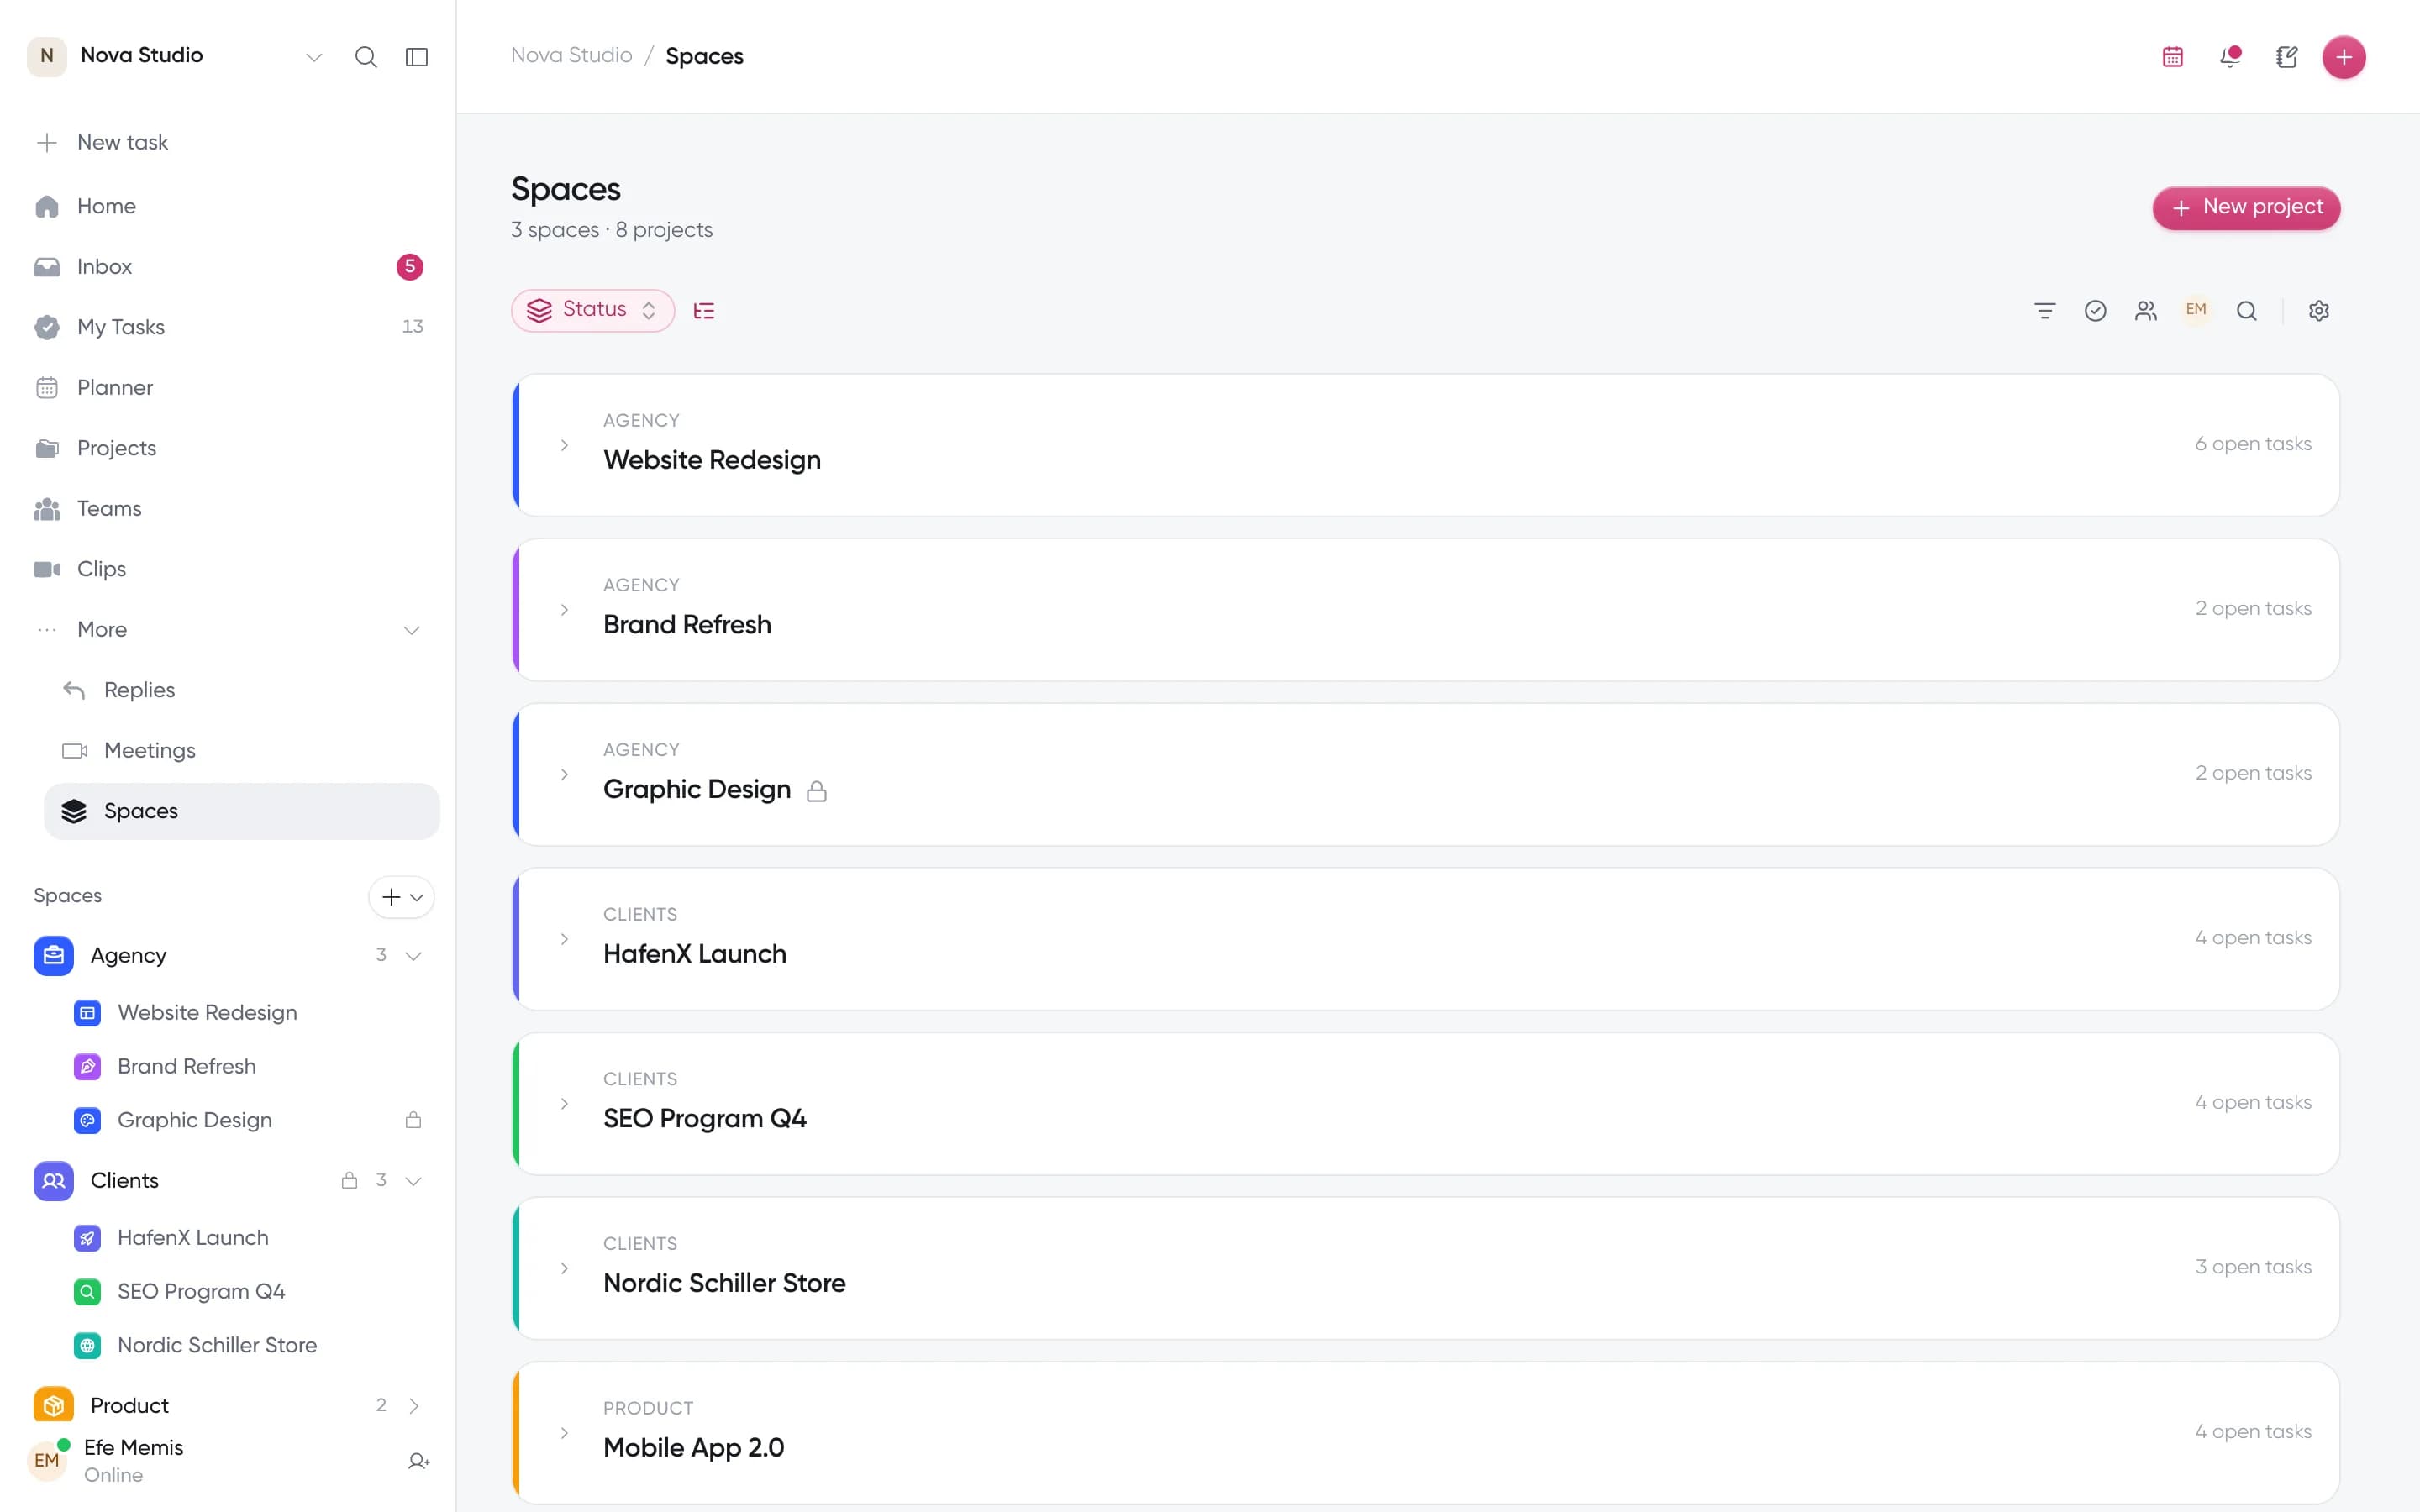
Task: Click the pink round plus button
Action: click(2344, 57)
